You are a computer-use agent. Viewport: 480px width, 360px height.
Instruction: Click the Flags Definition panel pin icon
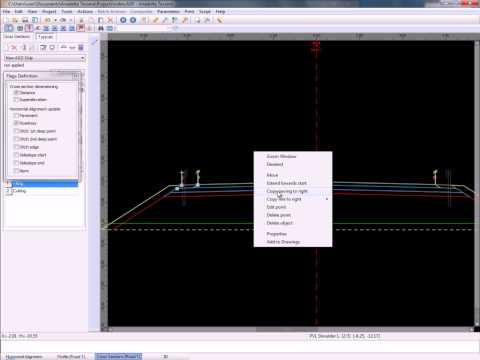76,76
